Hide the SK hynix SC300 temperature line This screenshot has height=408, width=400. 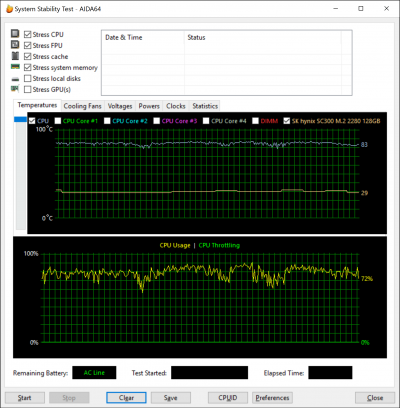pos(287,121)
